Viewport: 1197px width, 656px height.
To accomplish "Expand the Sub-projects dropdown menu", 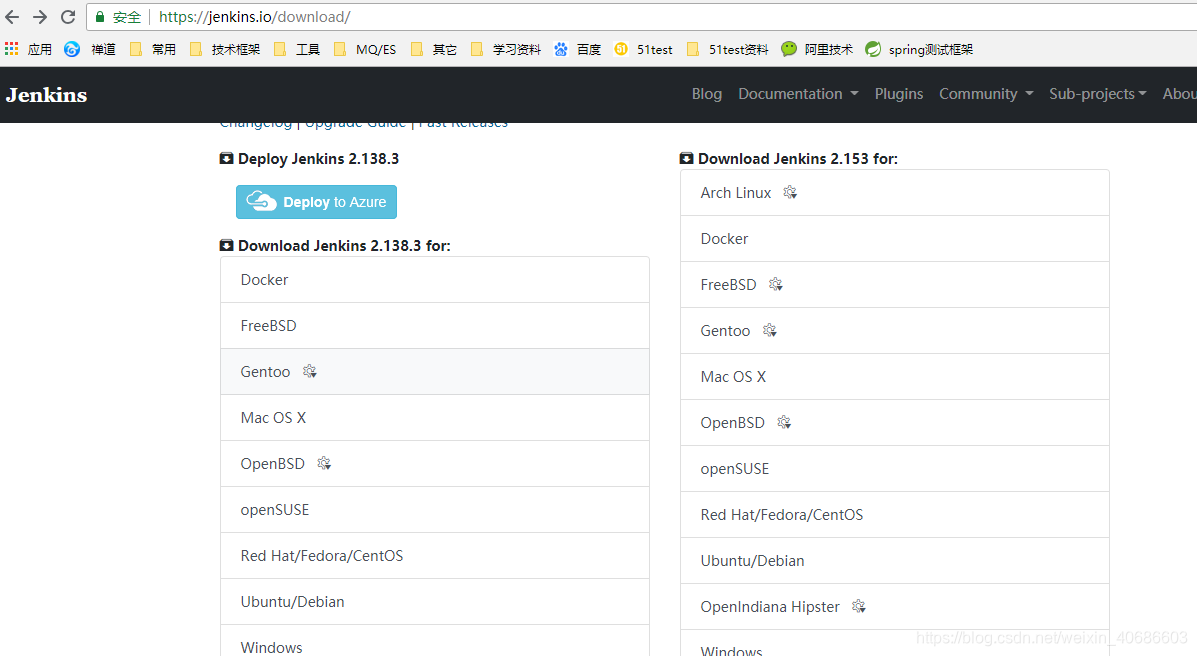I will (1097, 94).
